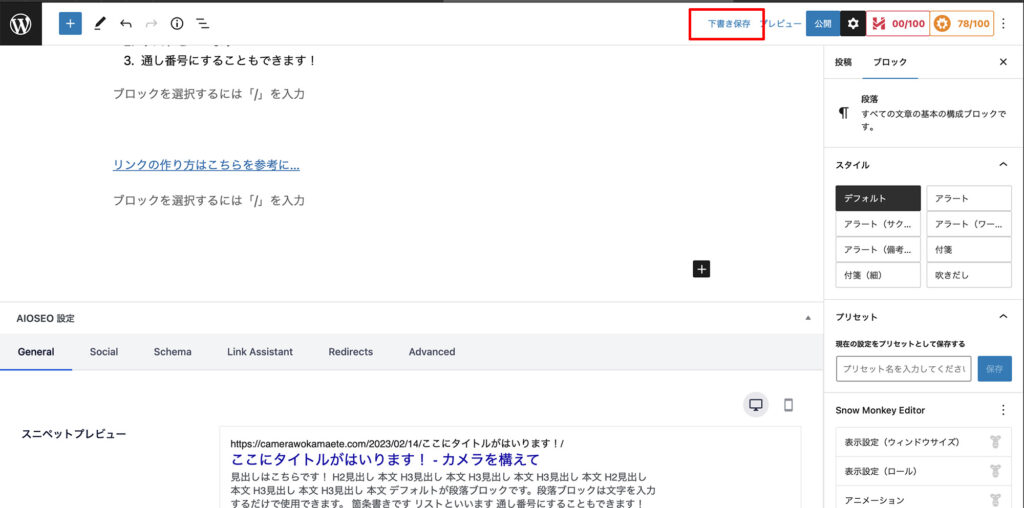Expand 表示設定（ロール） panel

(x=923, y=471)
